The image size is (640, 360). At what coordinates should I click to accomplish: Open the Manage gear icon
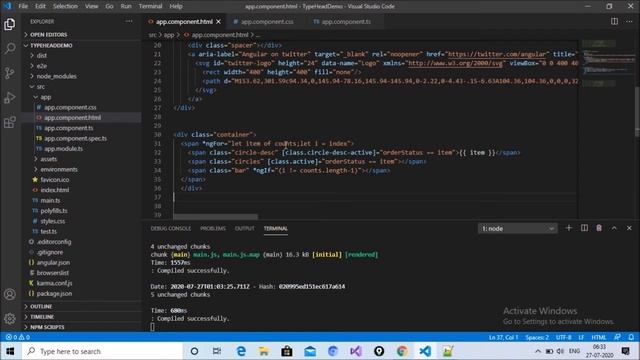[9, 318]
